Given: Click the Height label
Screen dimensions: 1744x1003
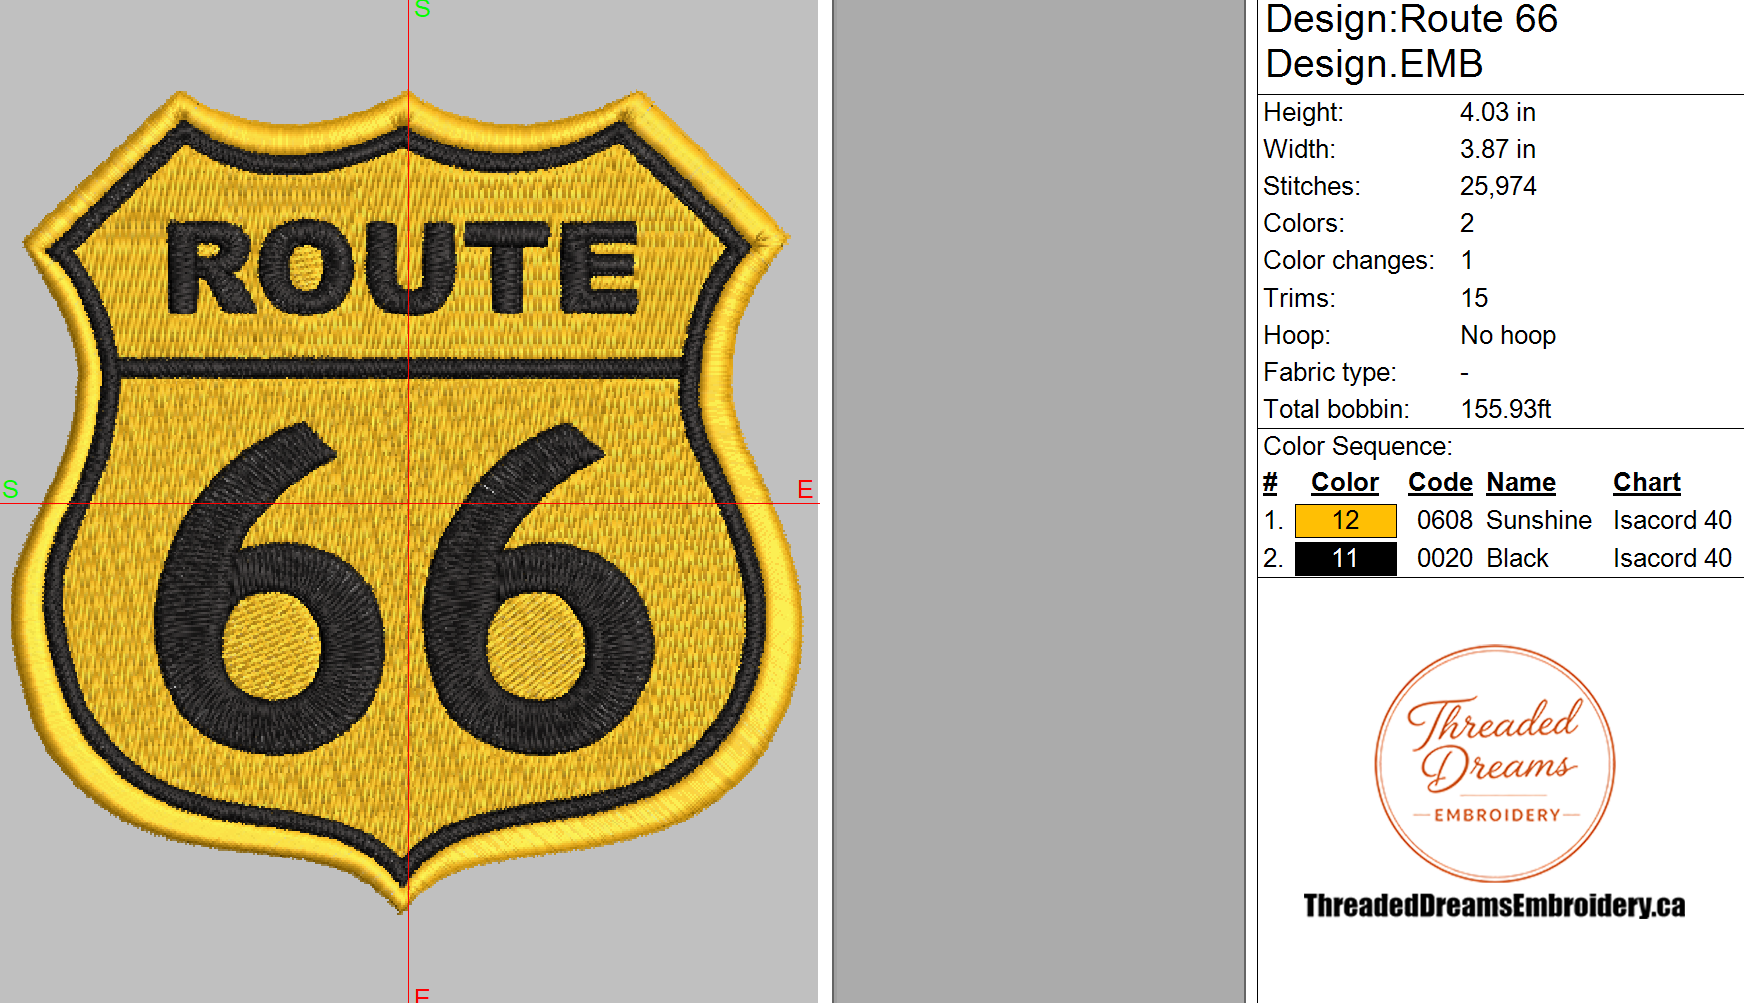Looking at the screenshot, I should (x=1303, y=112).
